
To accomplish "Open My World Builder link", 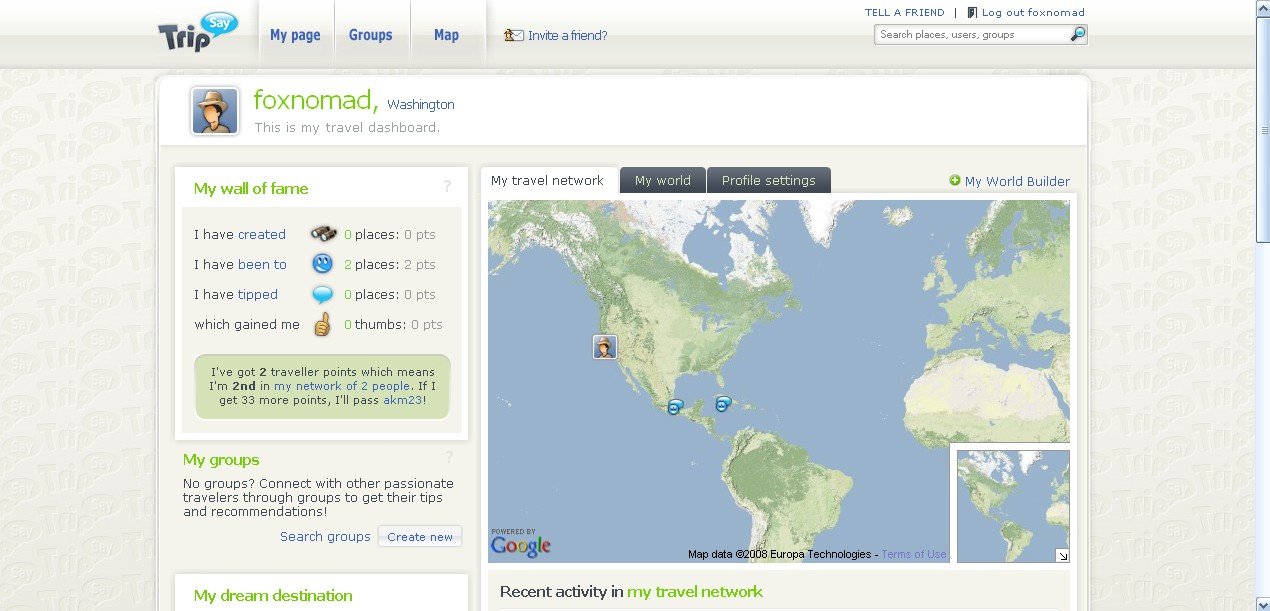I will coord(1017,181).
